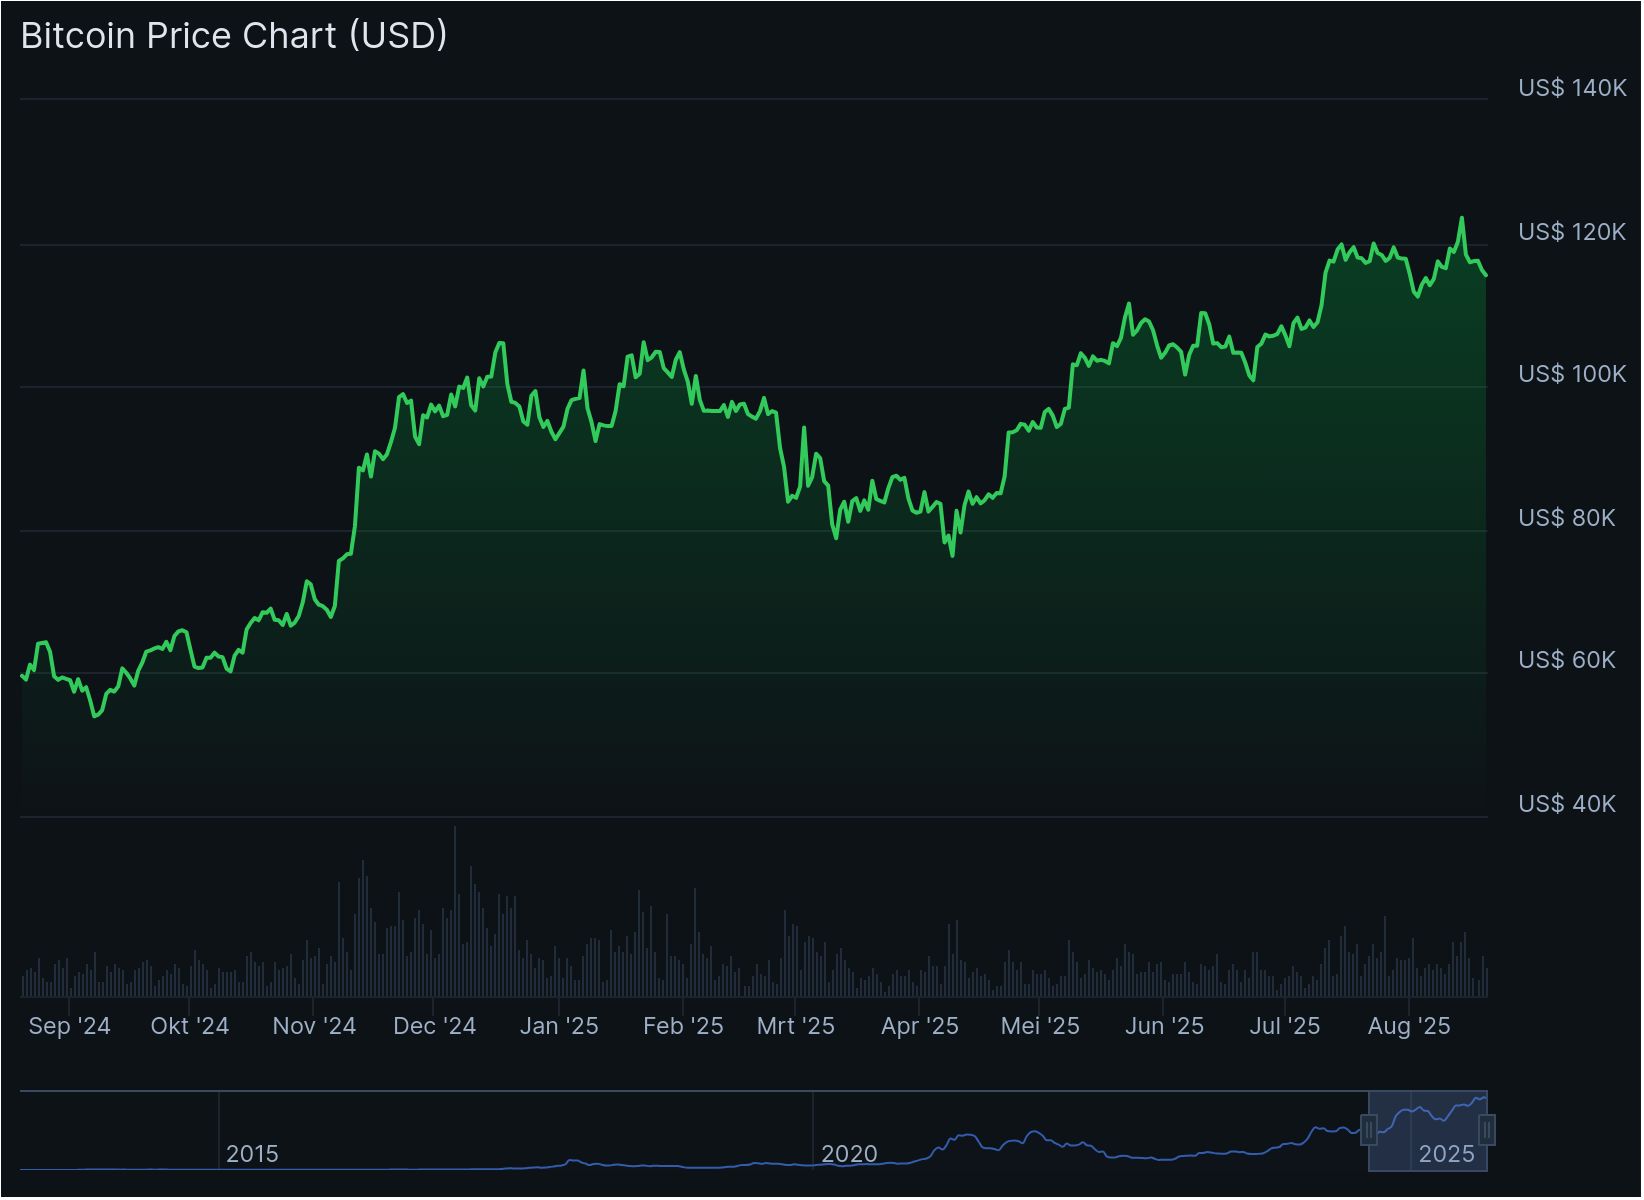
Task: Click the 'Nov '24' axis label
Action: click(313, 1026)
